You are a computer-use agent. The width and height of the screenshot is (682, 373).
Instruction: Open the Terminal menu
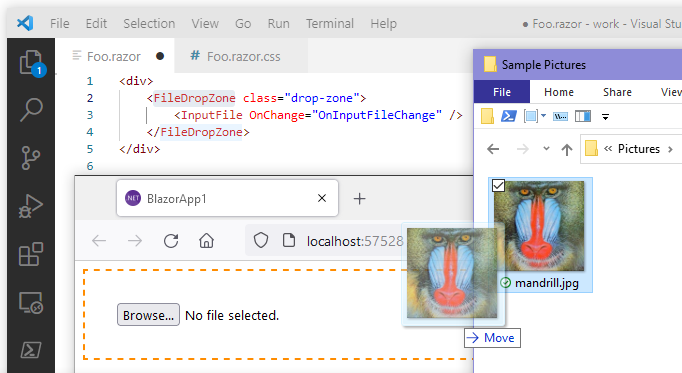(x=330, y=23)
